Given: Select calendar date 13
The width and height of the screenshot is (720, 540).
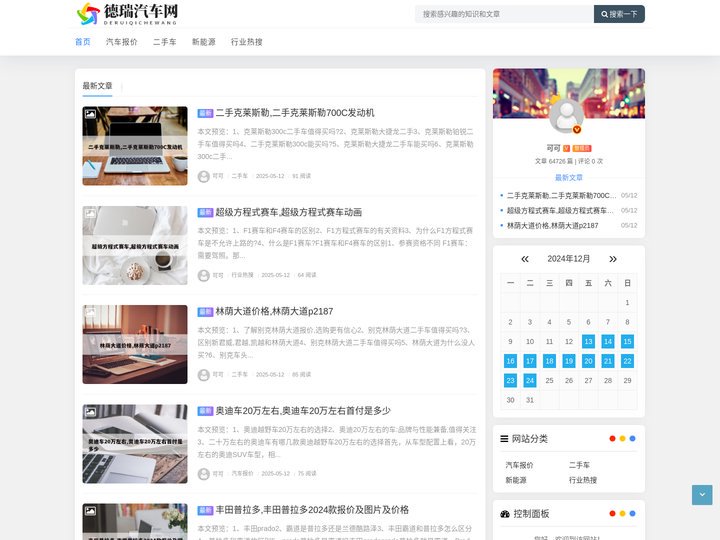Looking at the screenshot, I should pos(588,341).
